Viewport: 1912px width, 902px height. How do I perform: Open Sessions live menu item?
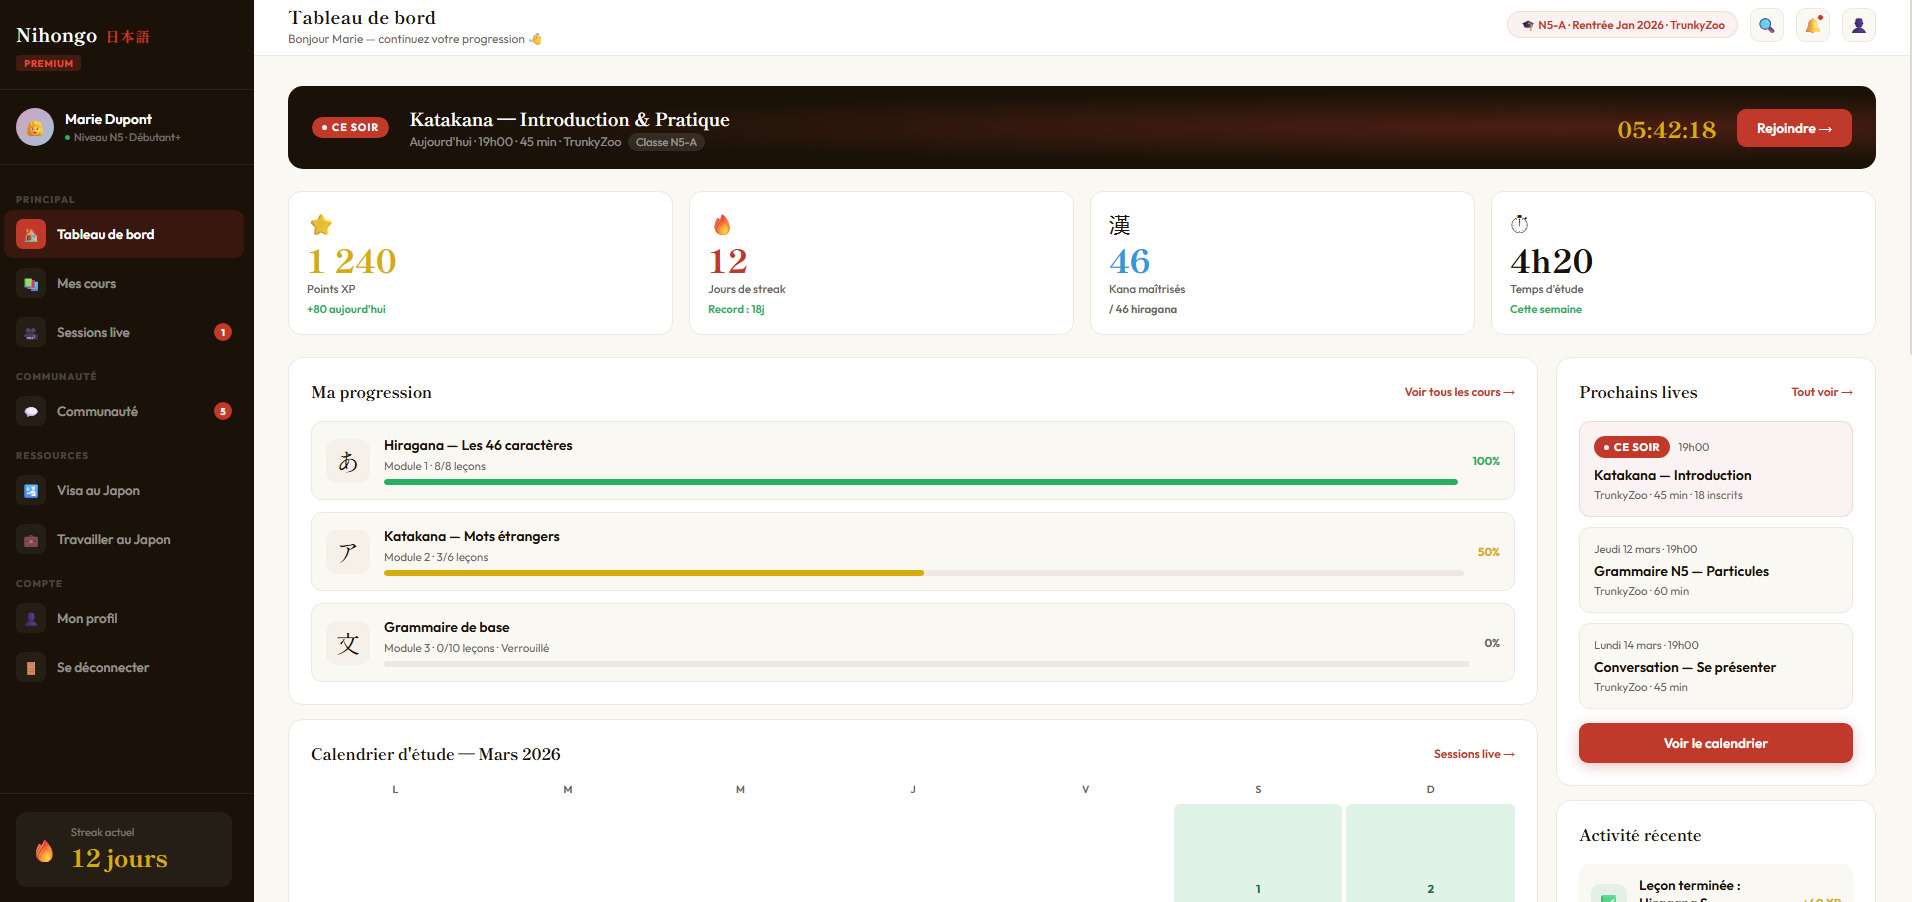click(x=124, y=333)
